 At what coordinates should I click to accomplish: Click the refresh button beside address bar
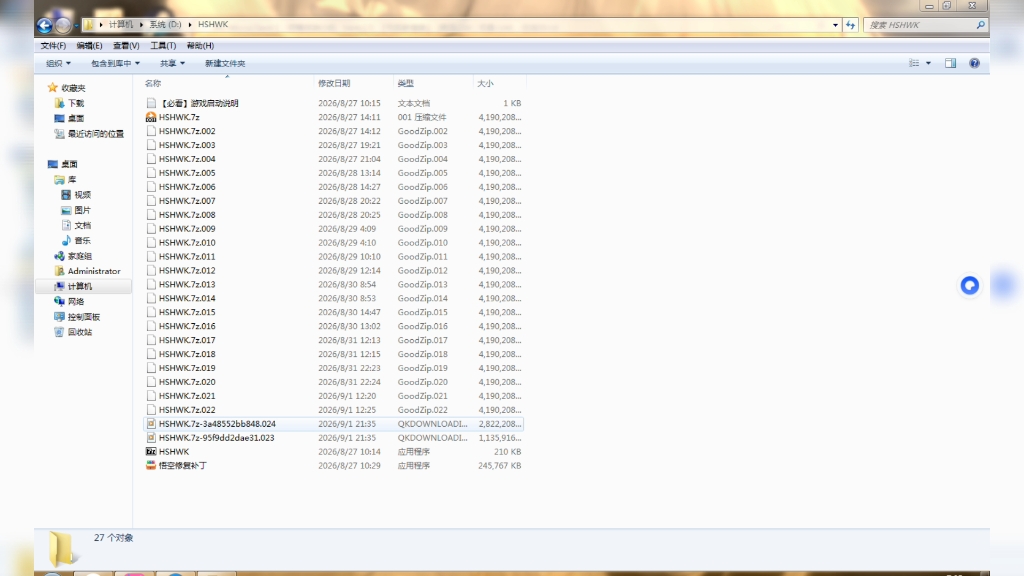[x=850, y=25]
